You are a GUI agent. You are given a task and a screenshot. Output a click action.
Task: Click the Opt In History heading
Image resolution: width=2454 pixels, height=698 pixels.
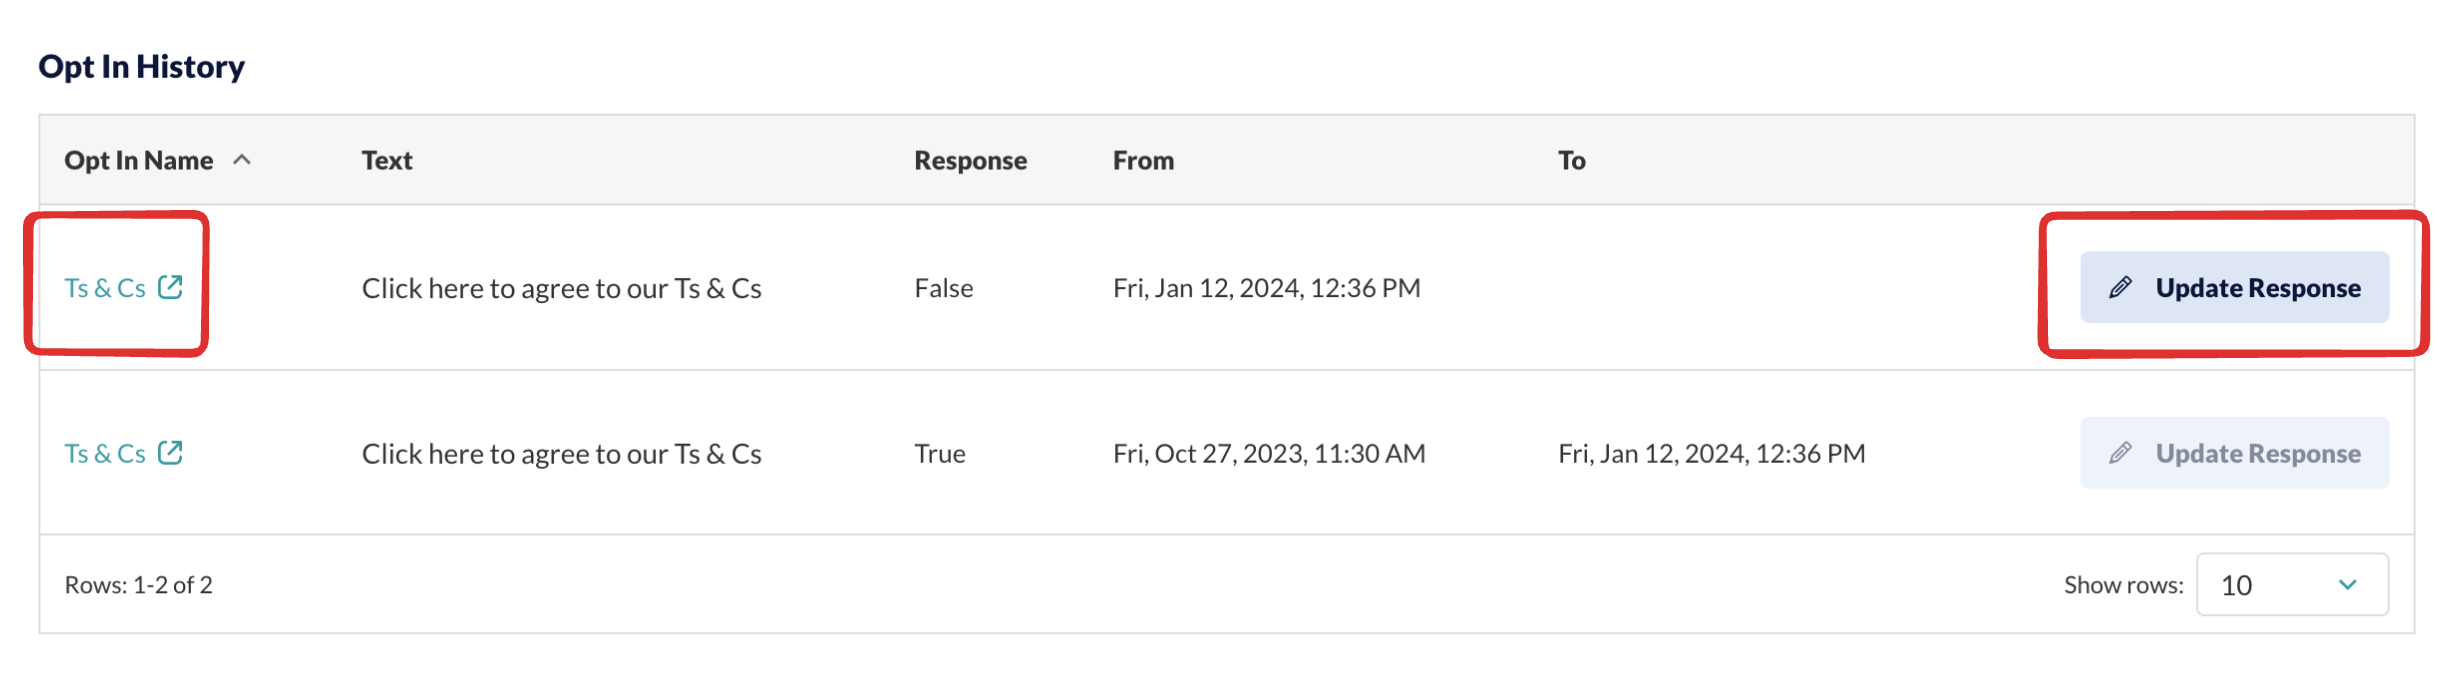click(141, 66)
